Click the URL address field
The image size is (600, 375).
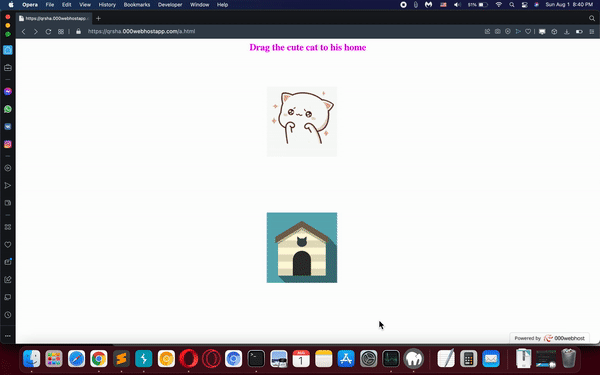click(x=141, y=31)
